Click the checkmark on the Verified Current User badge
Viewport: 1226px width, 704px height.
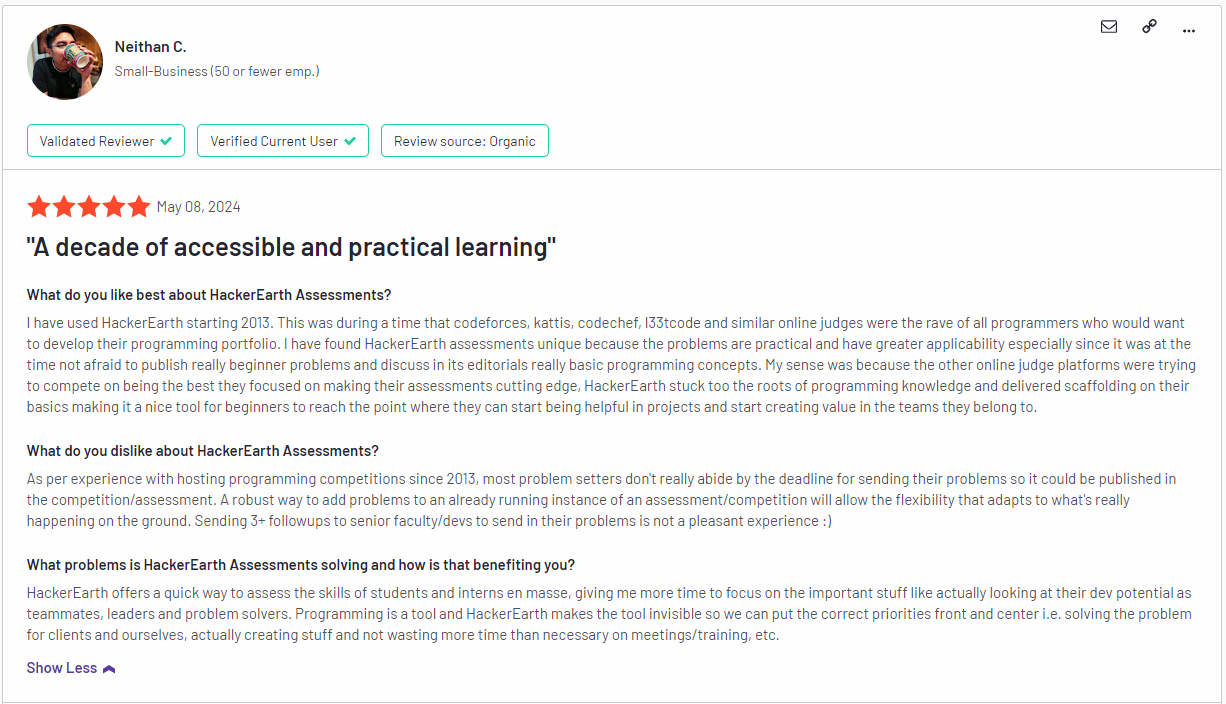[352, 140]
